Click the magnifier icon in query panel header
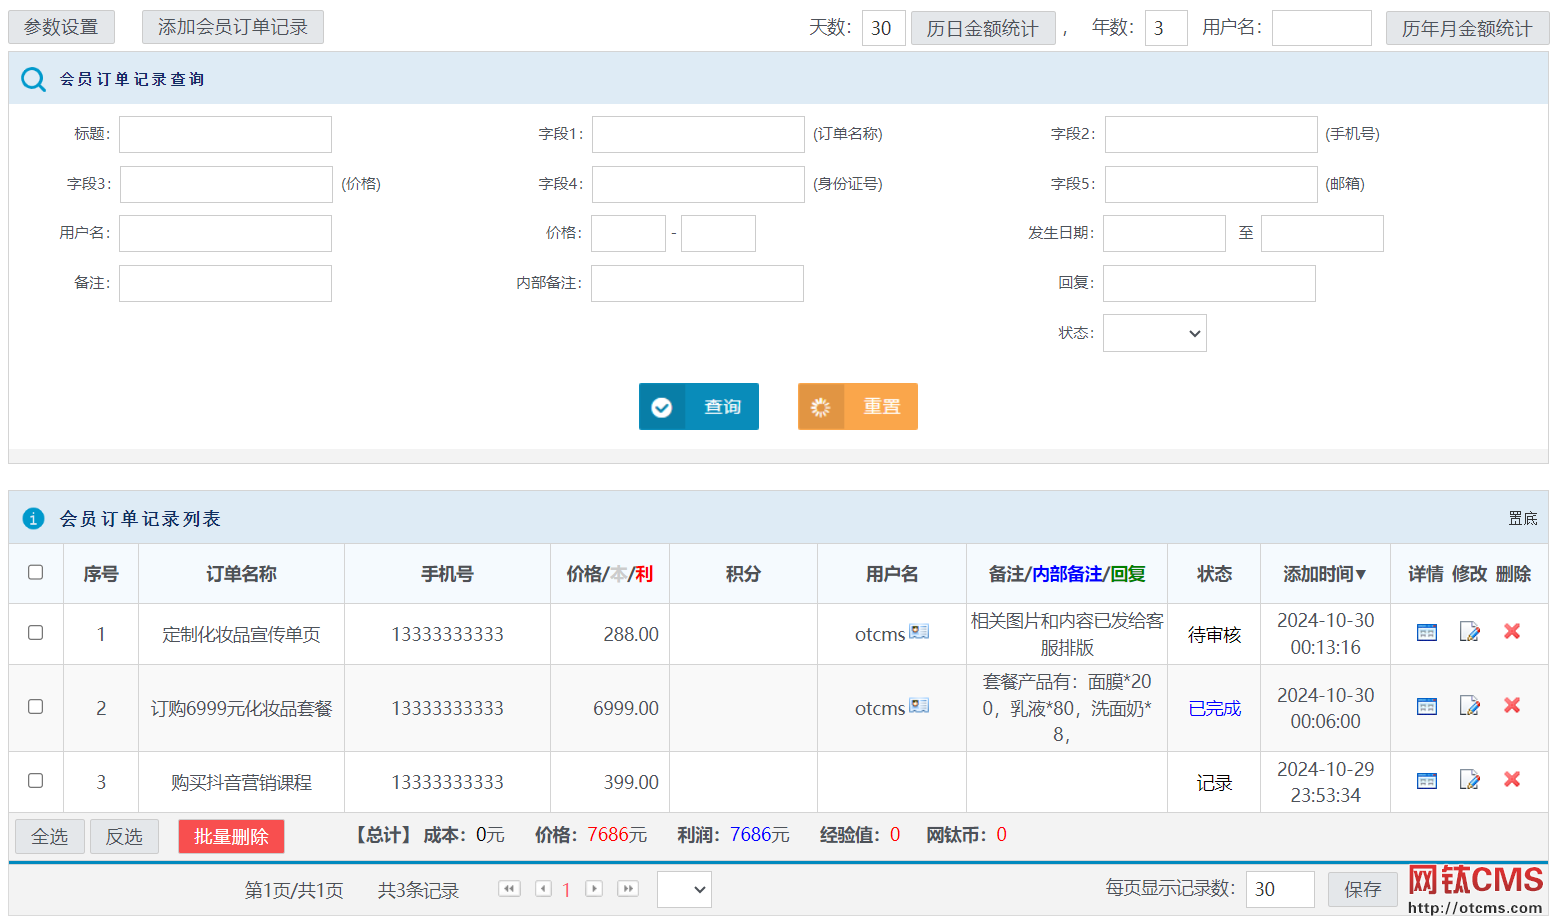Viewport: 1557px width, 924px height. pyautogui.click(x=32, y=79)
